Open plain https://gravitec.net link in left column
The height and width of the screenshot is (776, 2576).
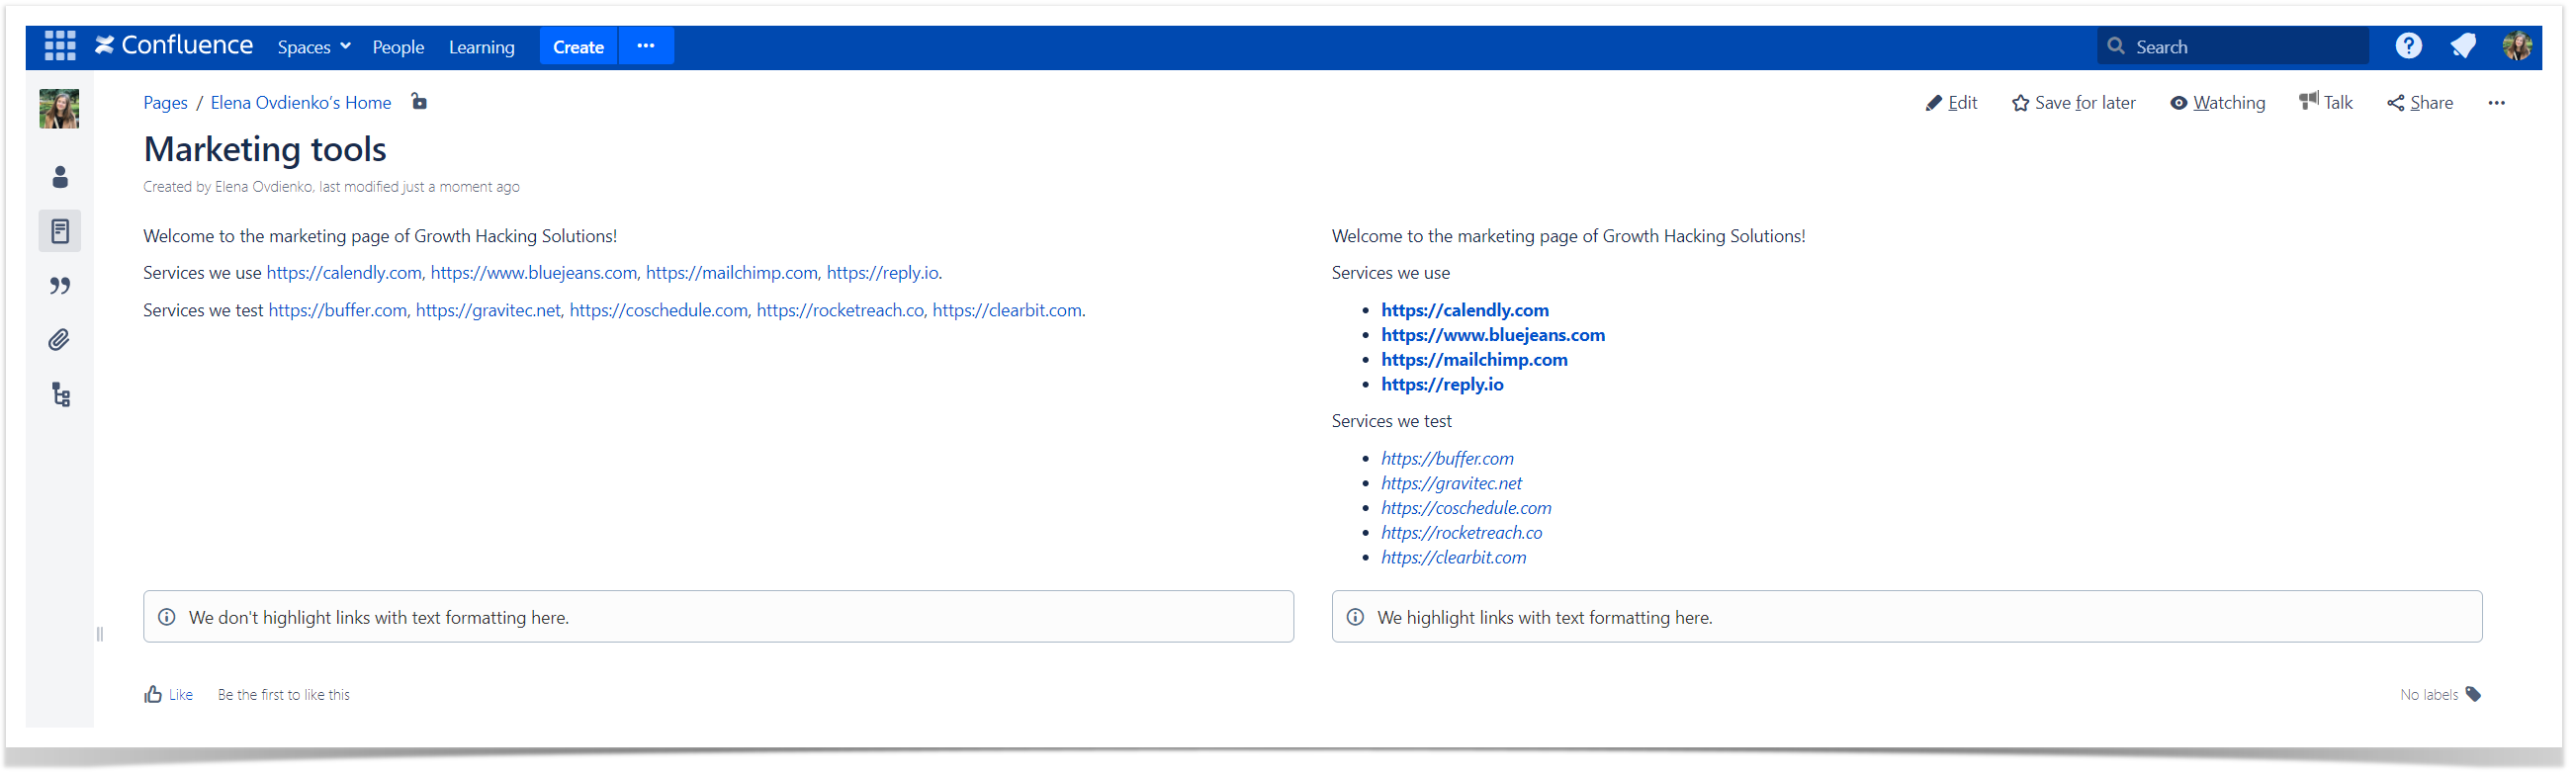[488, 311]
